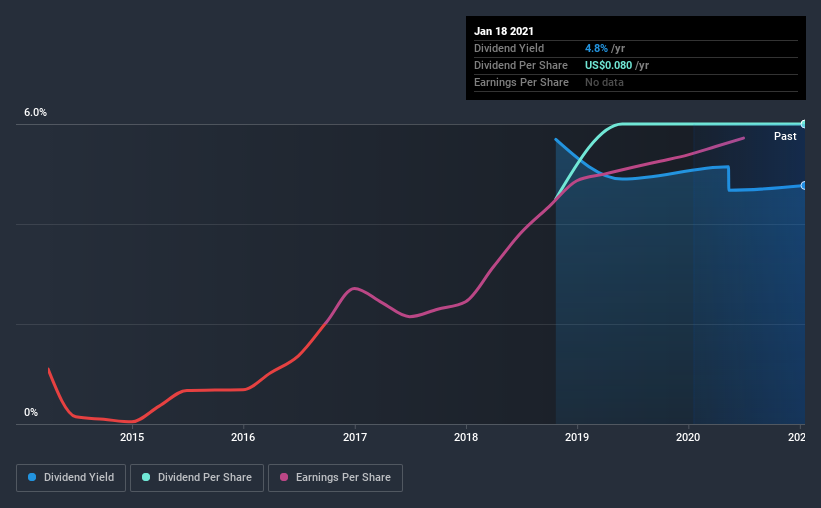Click the Past label on chart
The width and height of the screenshot is (821, 508).
tap(785, 136)
